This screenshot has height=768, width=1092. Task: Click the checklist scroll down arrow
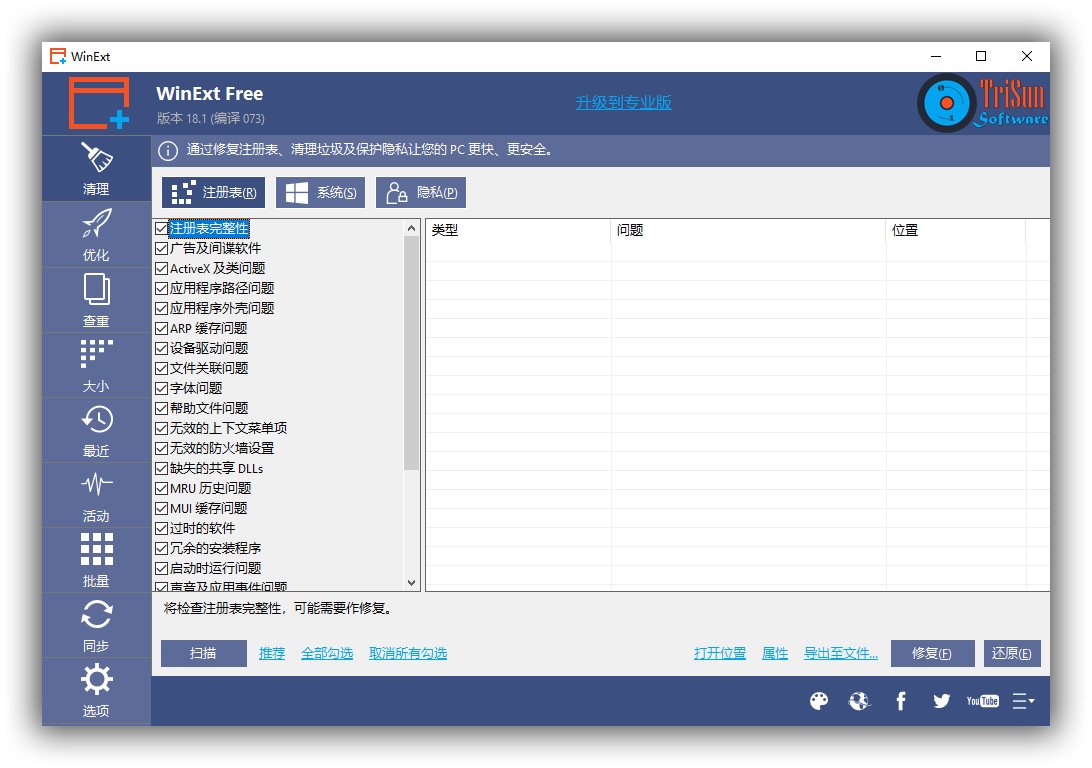click(412, 583)
